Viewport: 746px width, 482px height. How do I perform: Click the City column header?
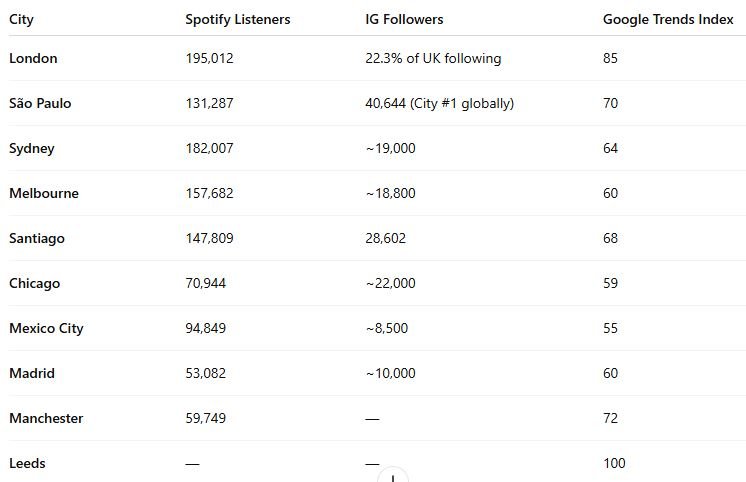21,19
